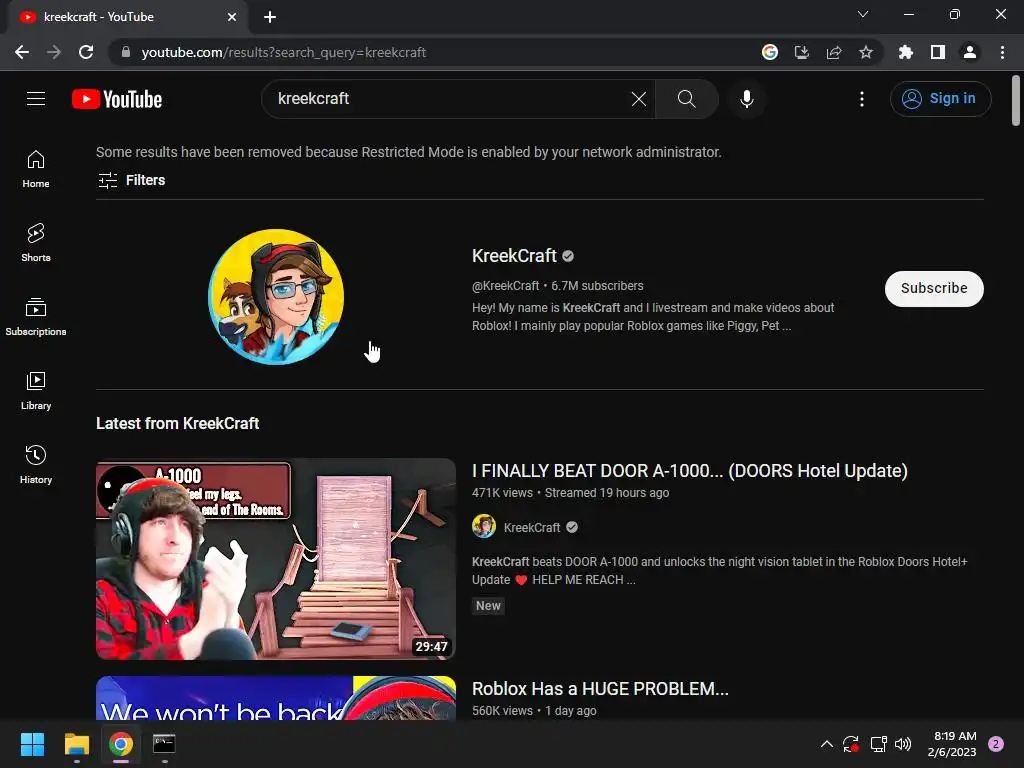Bookmark this tab with star icon

866,52
